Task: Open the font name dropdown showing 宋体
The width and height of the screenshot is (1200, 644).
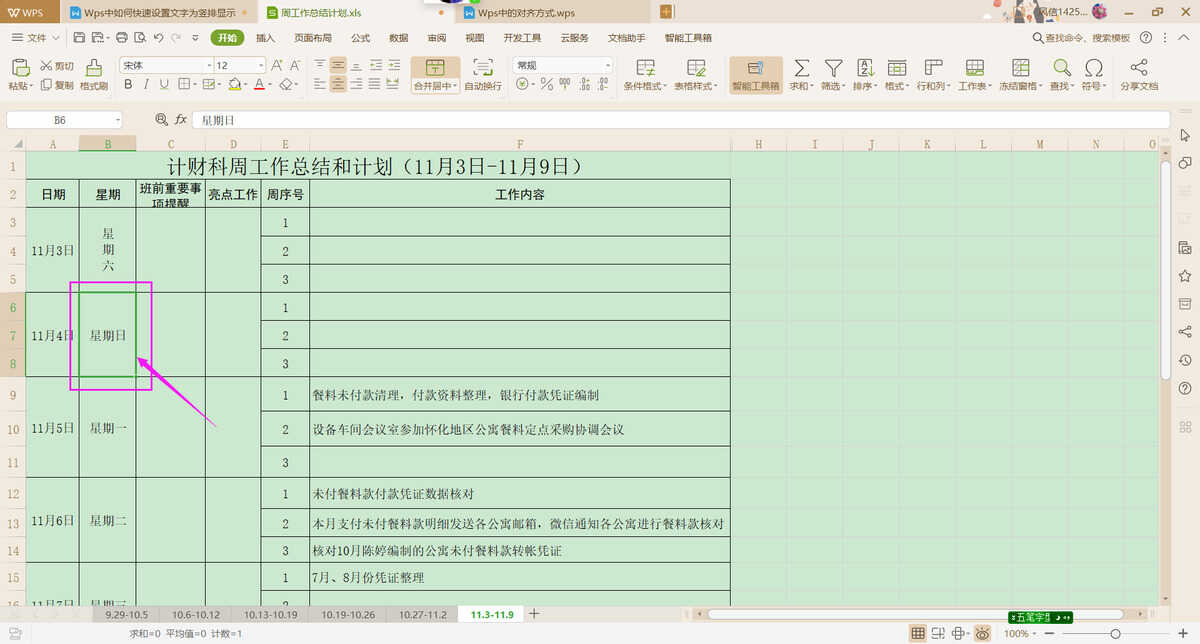Action: click(208, 65)
